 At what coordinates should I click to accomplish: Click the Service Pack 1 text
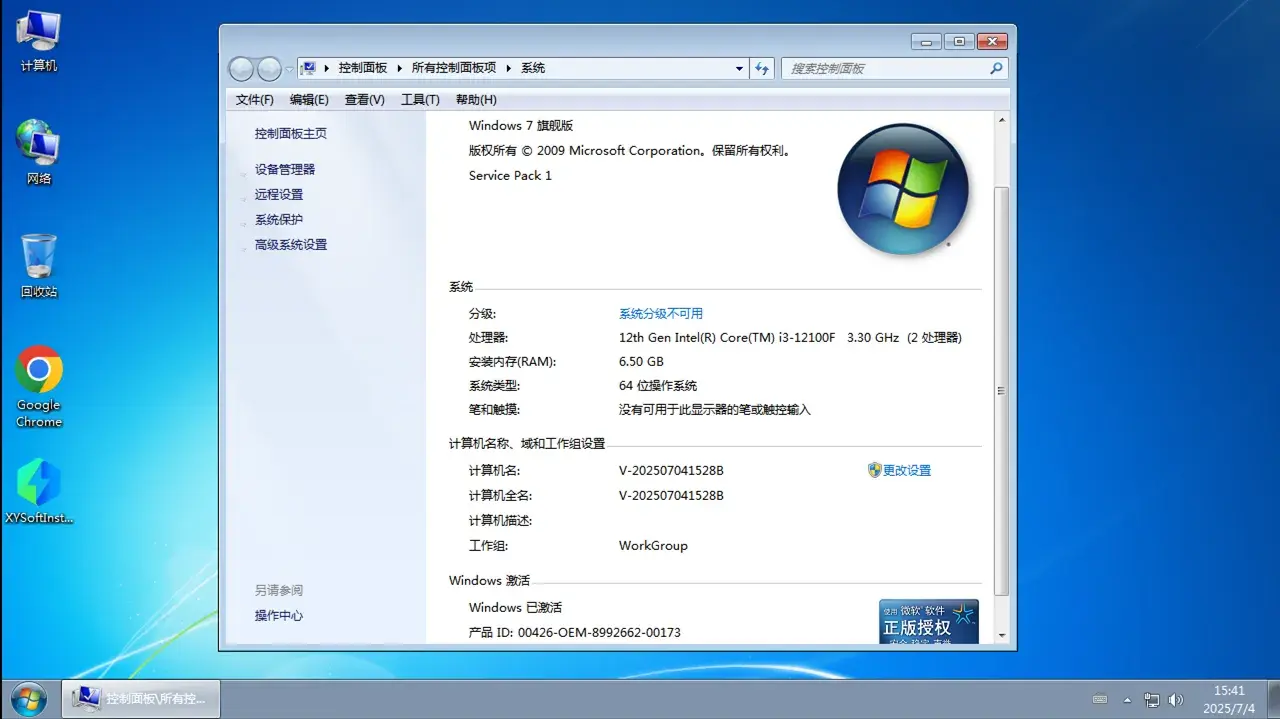[510, 175]
